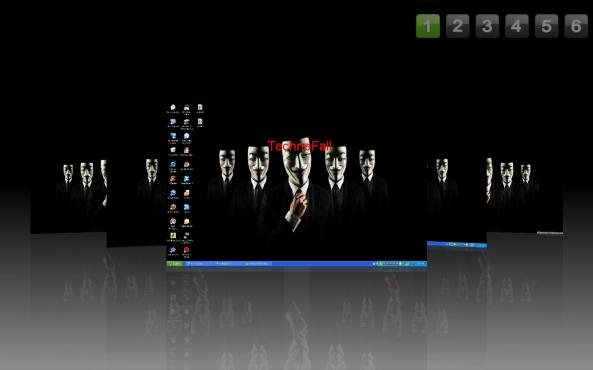Go to desktop number 4
The width and height of the screenshot is (593, 370).
point(517,26)
